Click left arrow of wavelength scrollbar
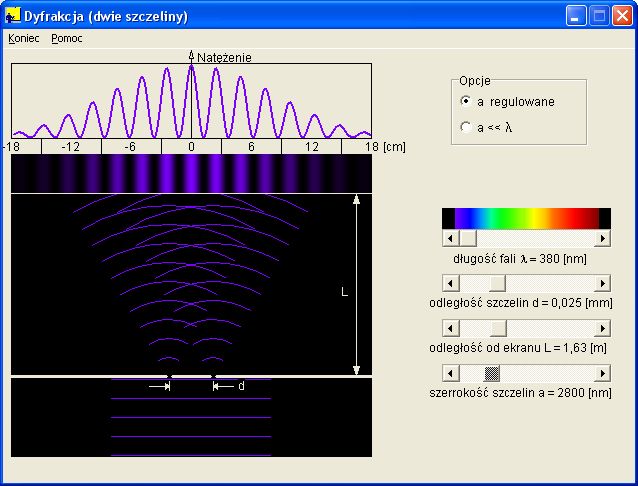Image resolution: width=638 pixels, height=486 pixels. [451, 239]
